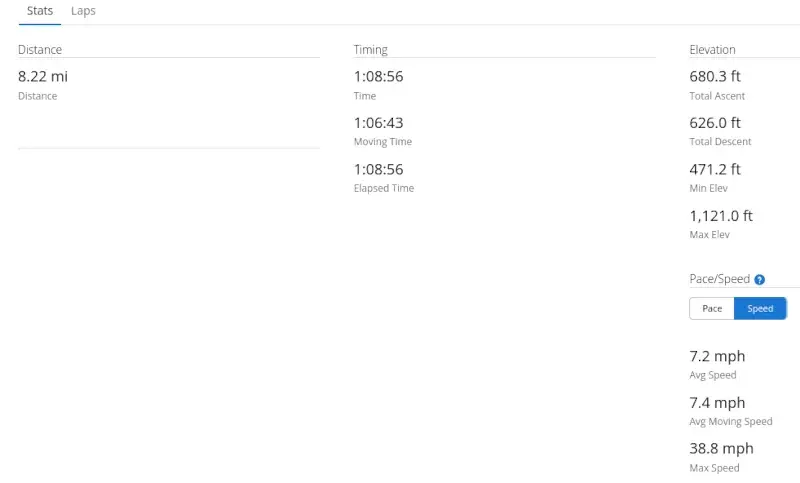Click the Distance section heading
The width and height of the screenshot is (800, 483).
click(x=40, y=49)
